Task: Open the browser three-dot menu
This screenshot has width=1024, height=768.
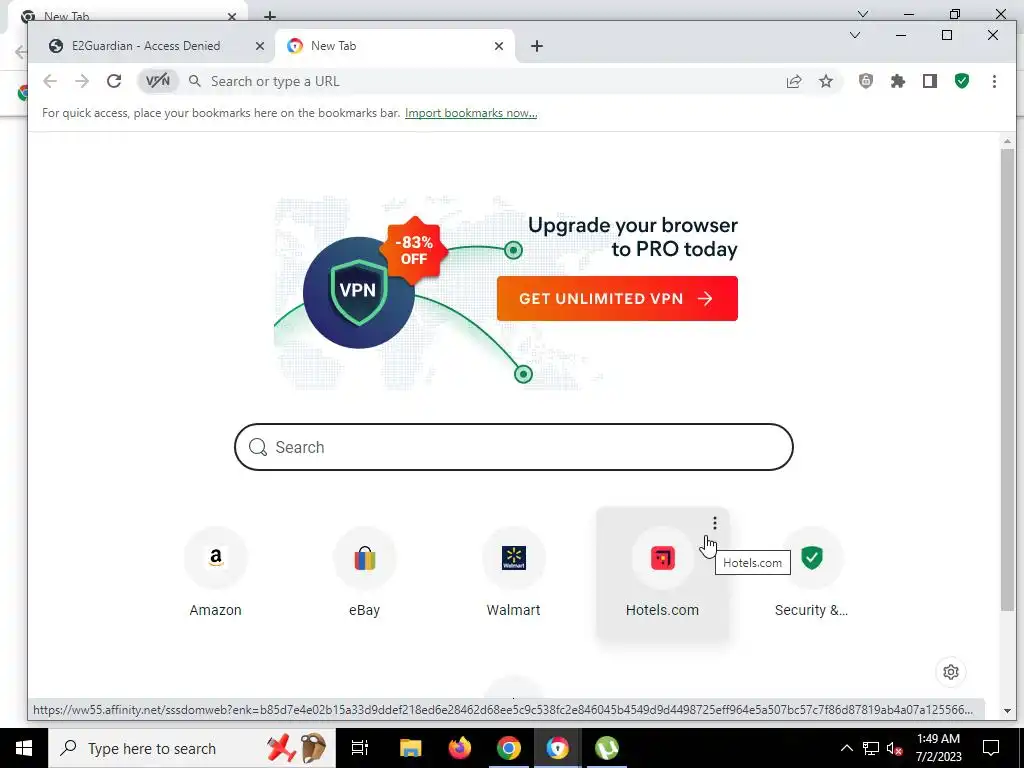Action: (994, 81)
